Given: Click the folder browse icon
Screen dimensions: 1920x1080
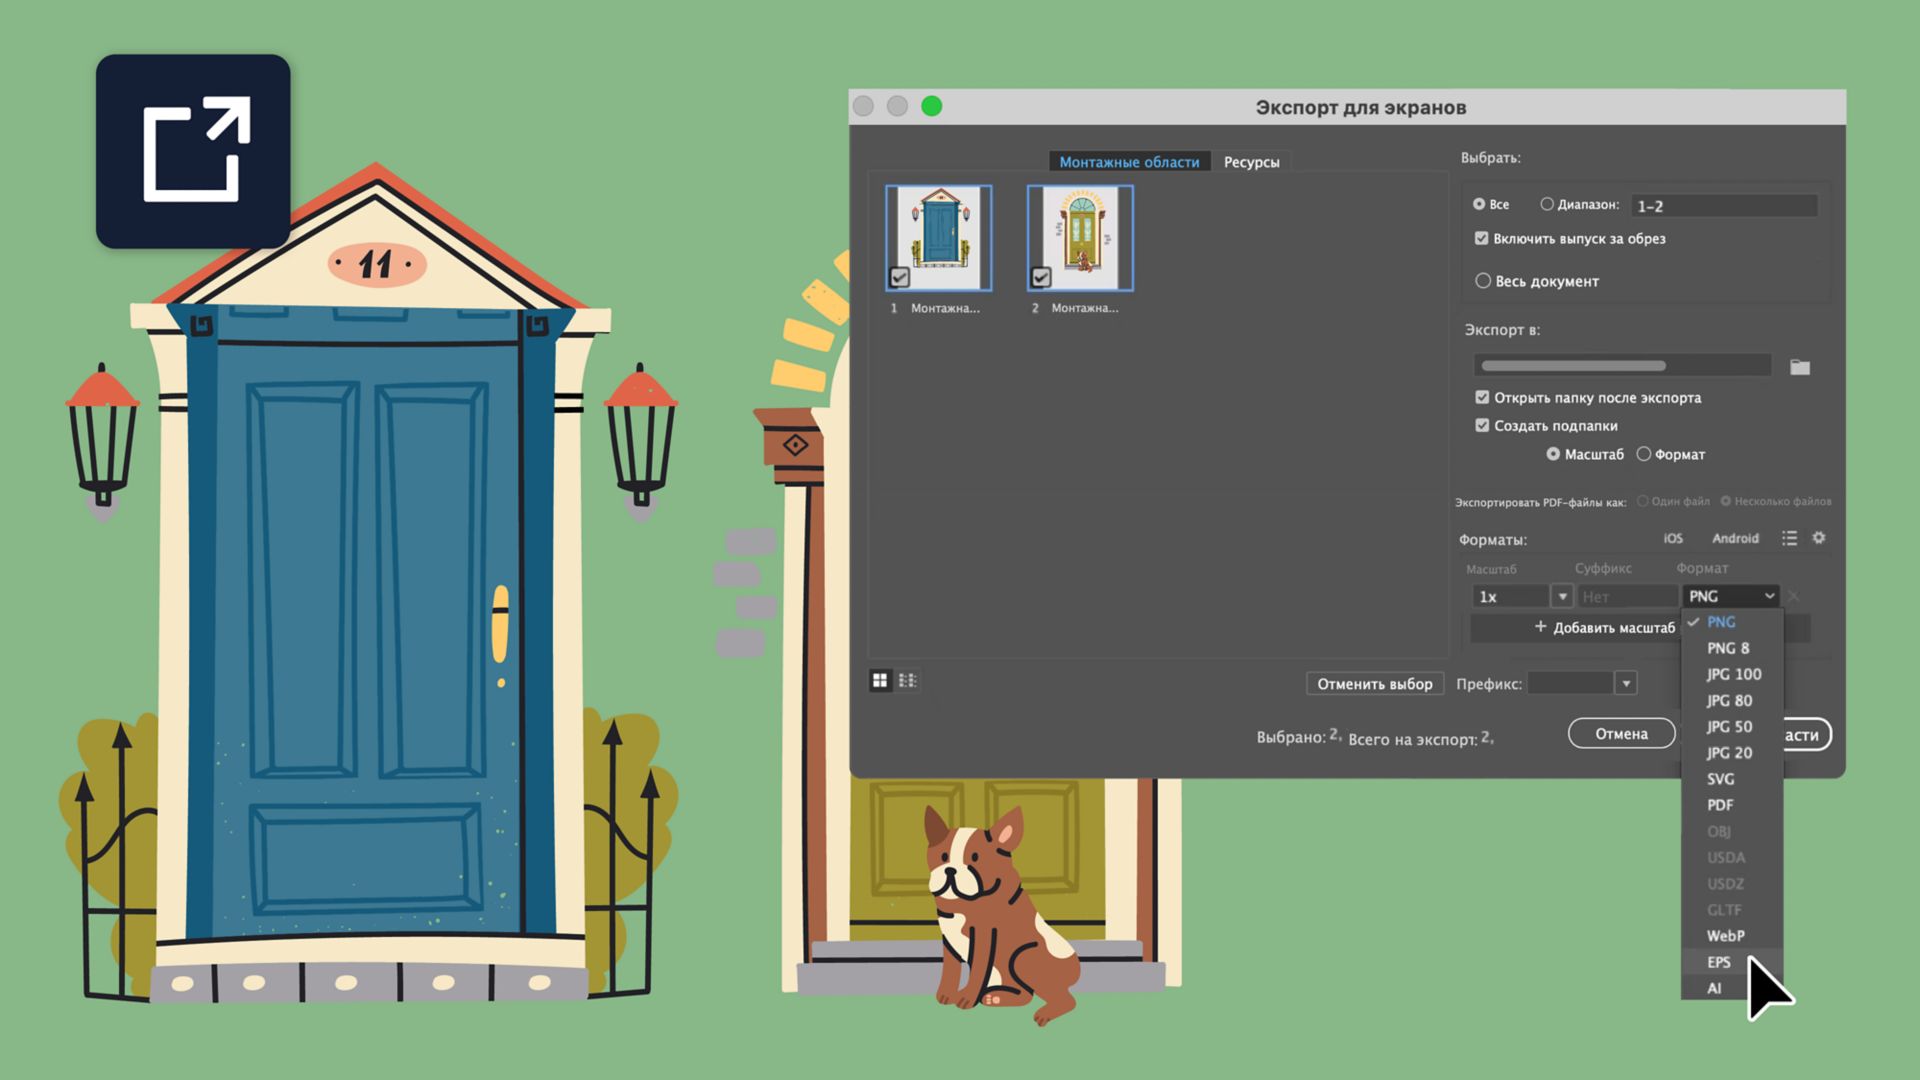Looking at the screenshot, I should (1800, 367).
